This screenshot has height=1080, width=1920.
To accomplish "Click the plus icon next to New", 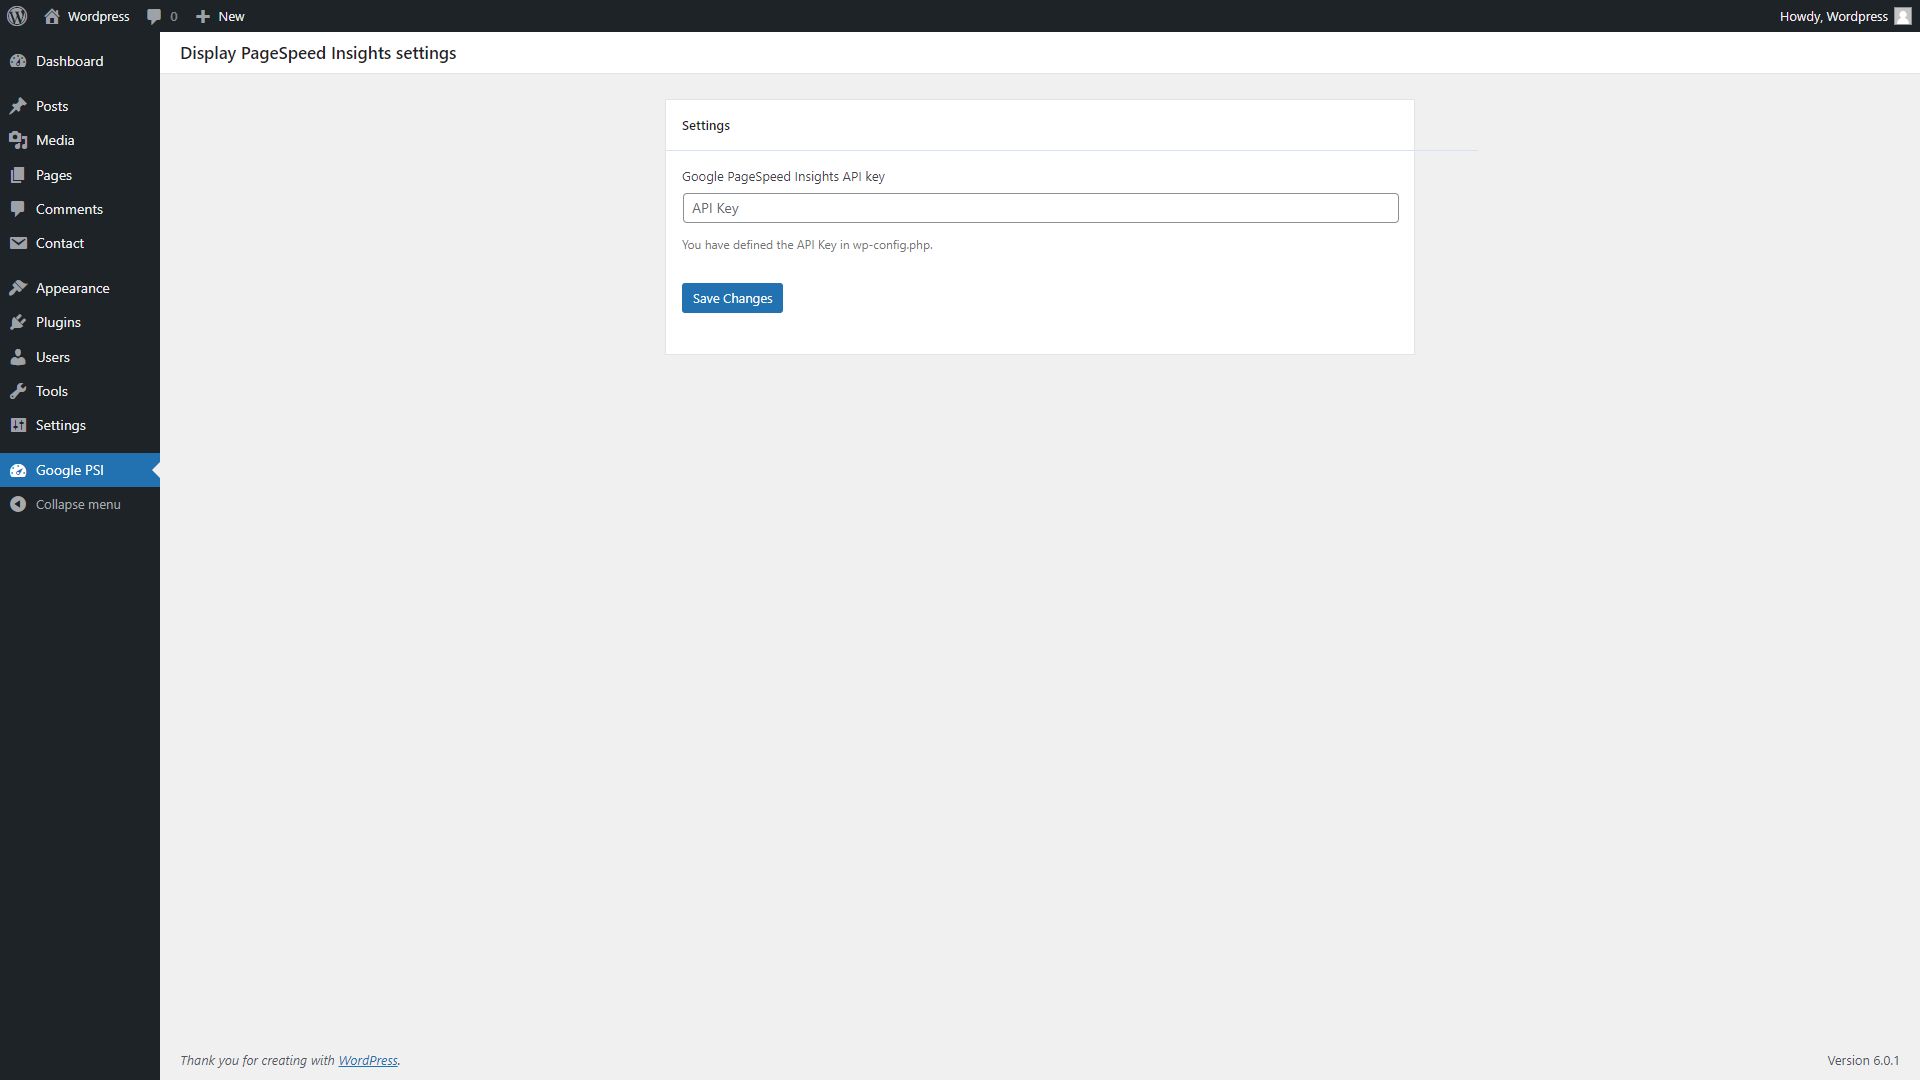I will 203,16.
